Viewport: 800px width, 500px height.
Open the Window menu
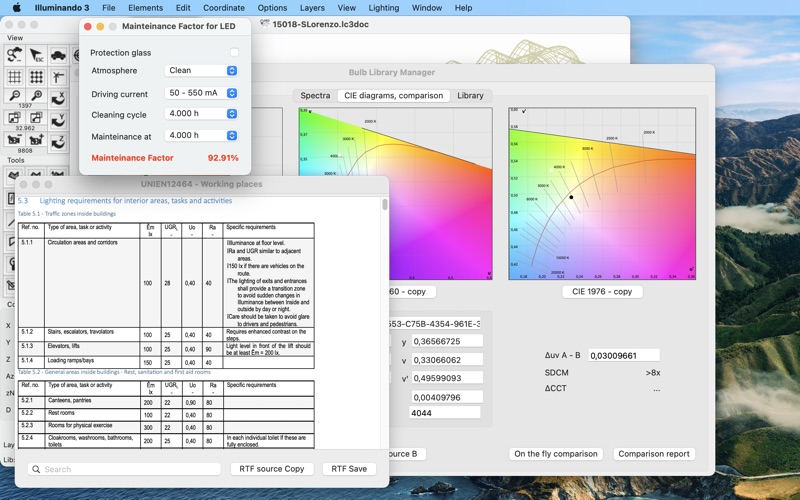pyautogui.click(x=427, y=8)
